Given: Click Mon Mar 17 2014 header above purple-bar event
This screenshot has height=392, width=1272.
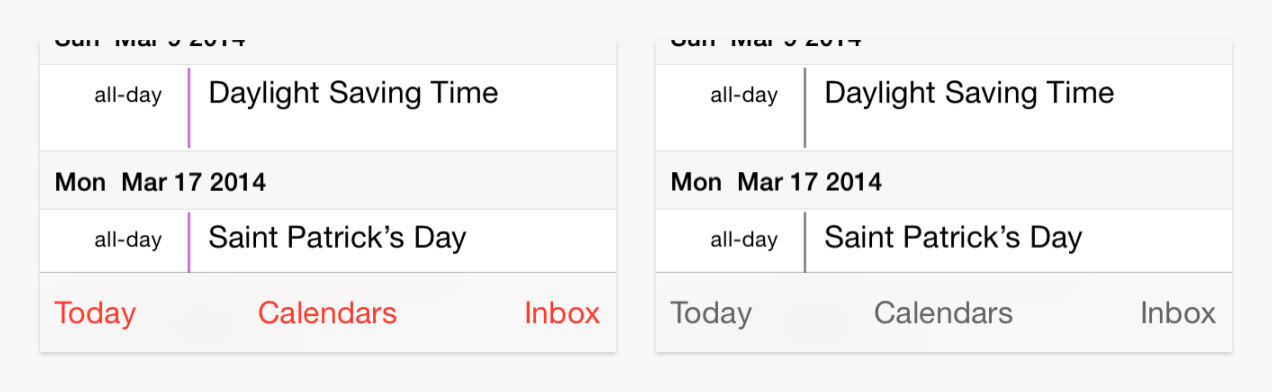Looking at the screenshot, I should [160, 182].
